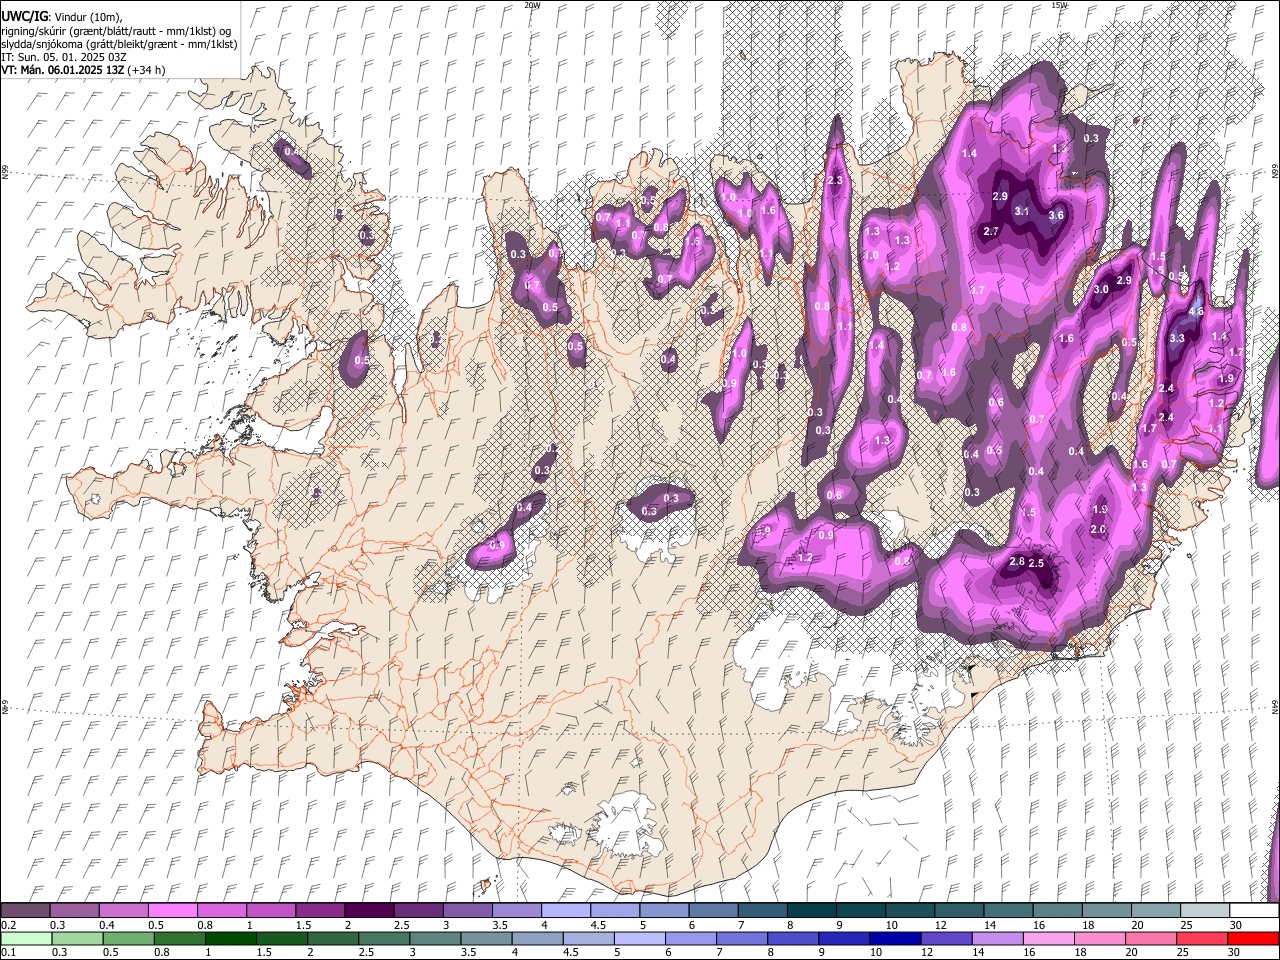Click the 2.0 precipitation value on the map
1280x960 pixels.
click(1098, 529)
